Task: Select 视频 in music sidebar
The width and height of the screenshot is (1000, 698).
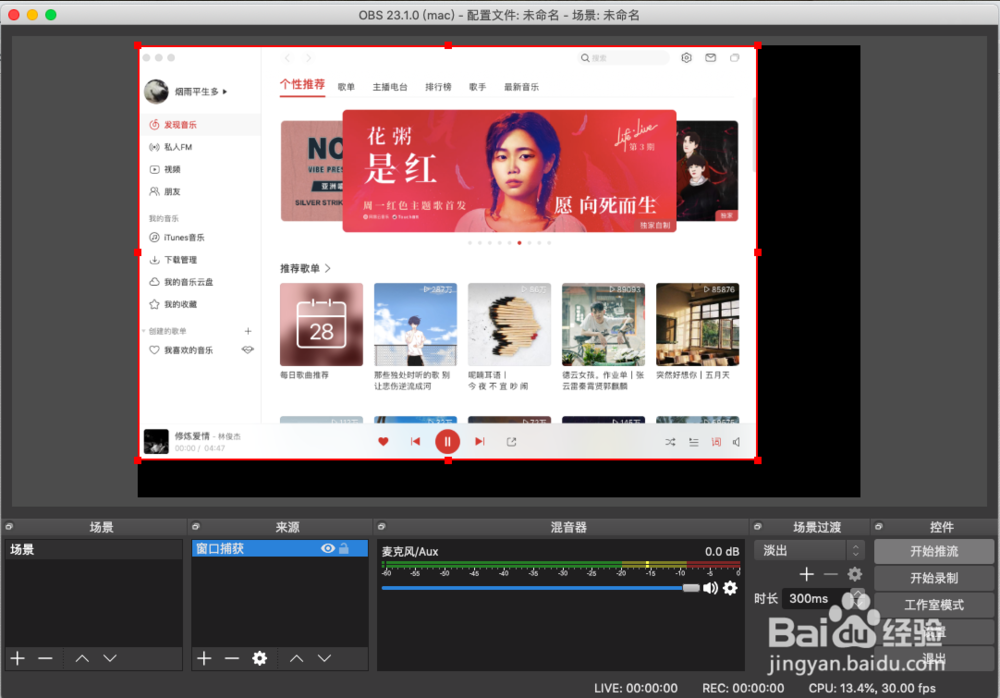Action: coord(200,169)
